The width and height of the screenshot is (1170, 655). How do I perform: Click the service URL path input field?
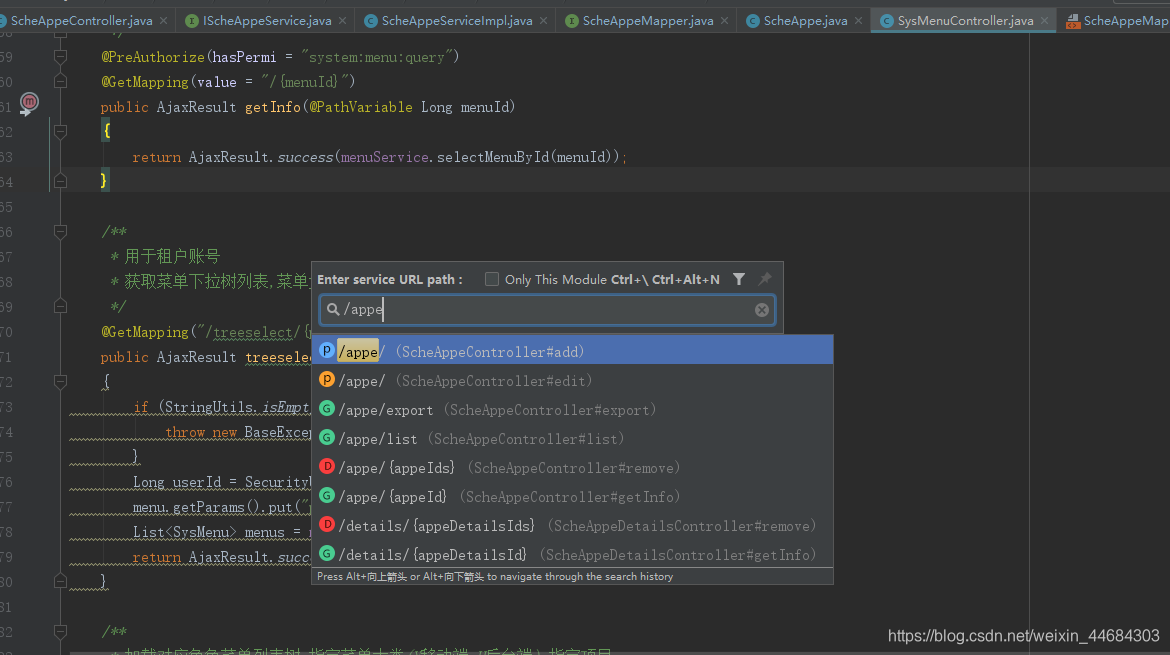point(548,310)
